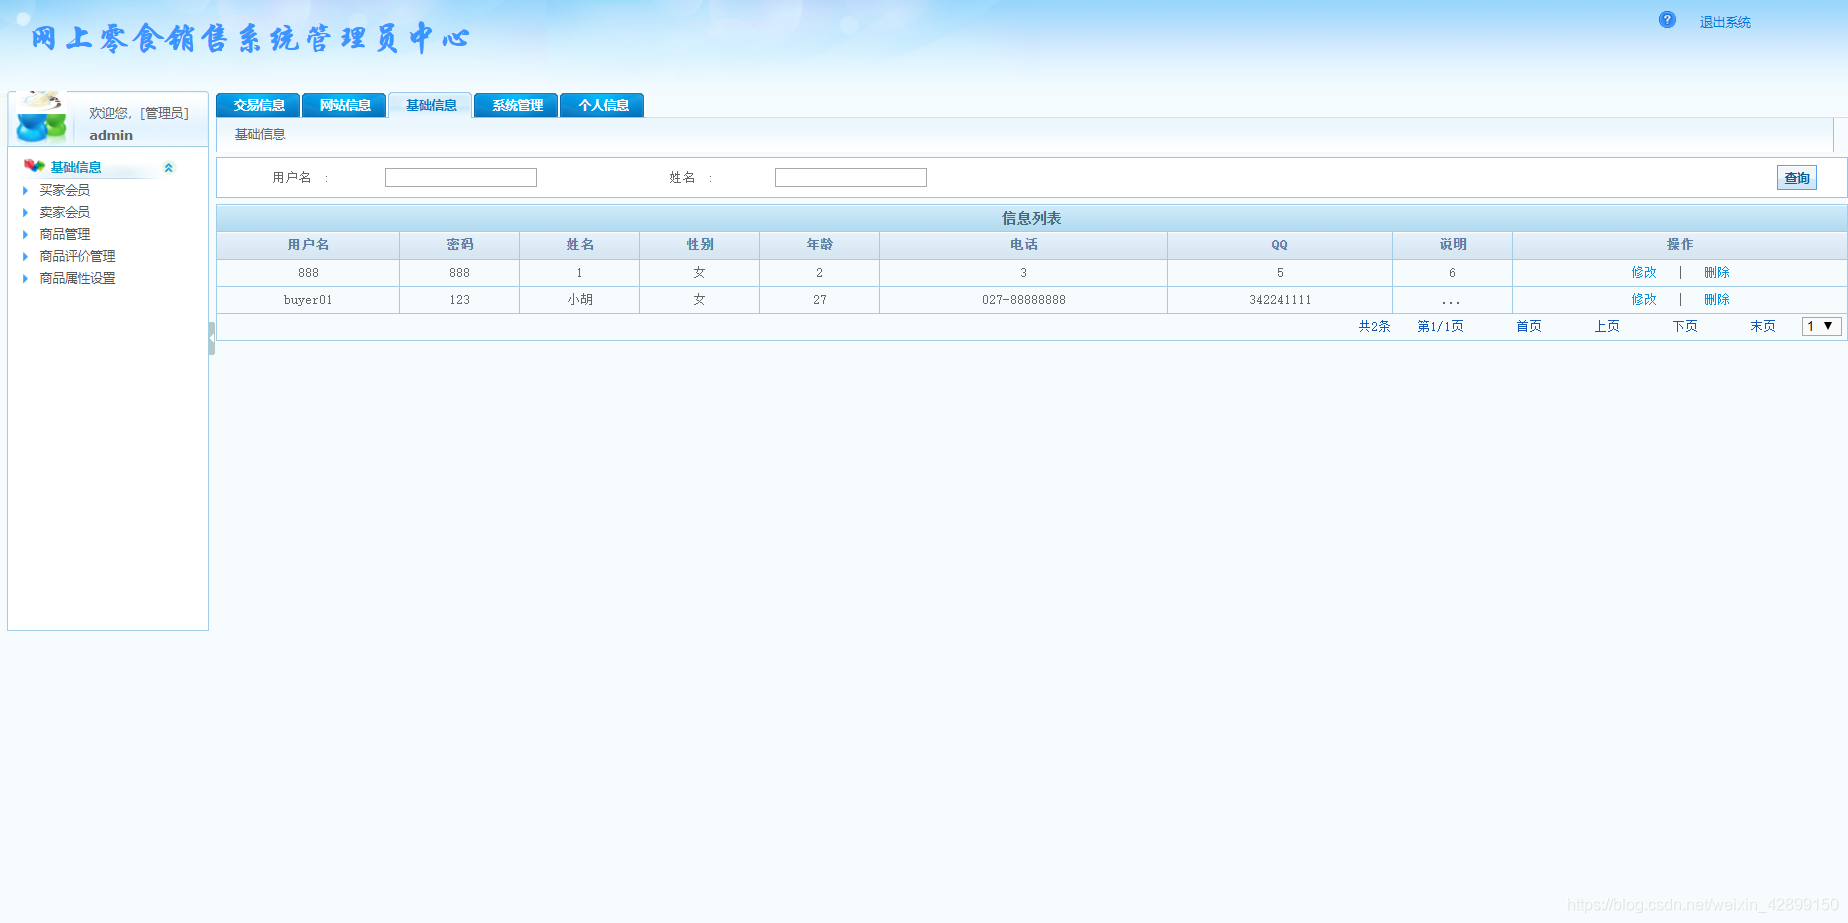Click 修改 for user buyer01
This screenshot has height=923, width=1848.
pos(1644,299)
